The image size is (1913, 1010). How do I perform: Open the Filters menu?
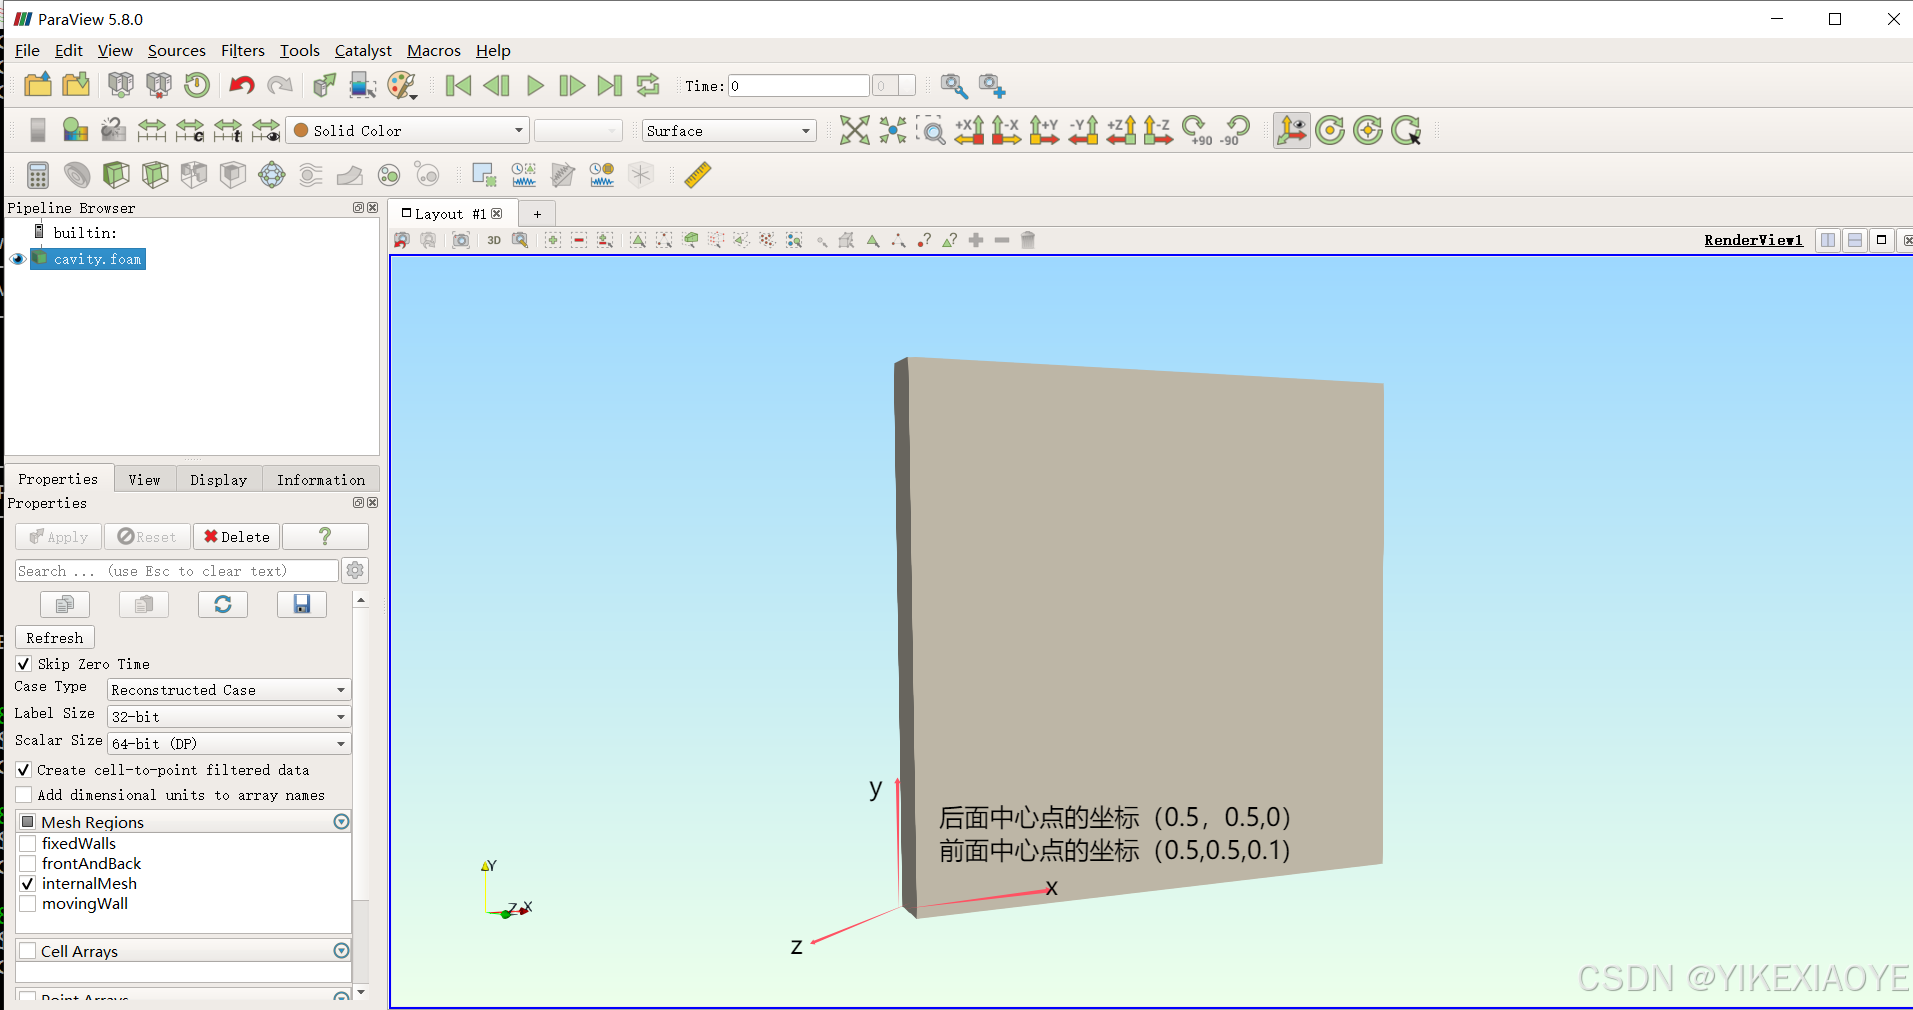click(242, 50)
